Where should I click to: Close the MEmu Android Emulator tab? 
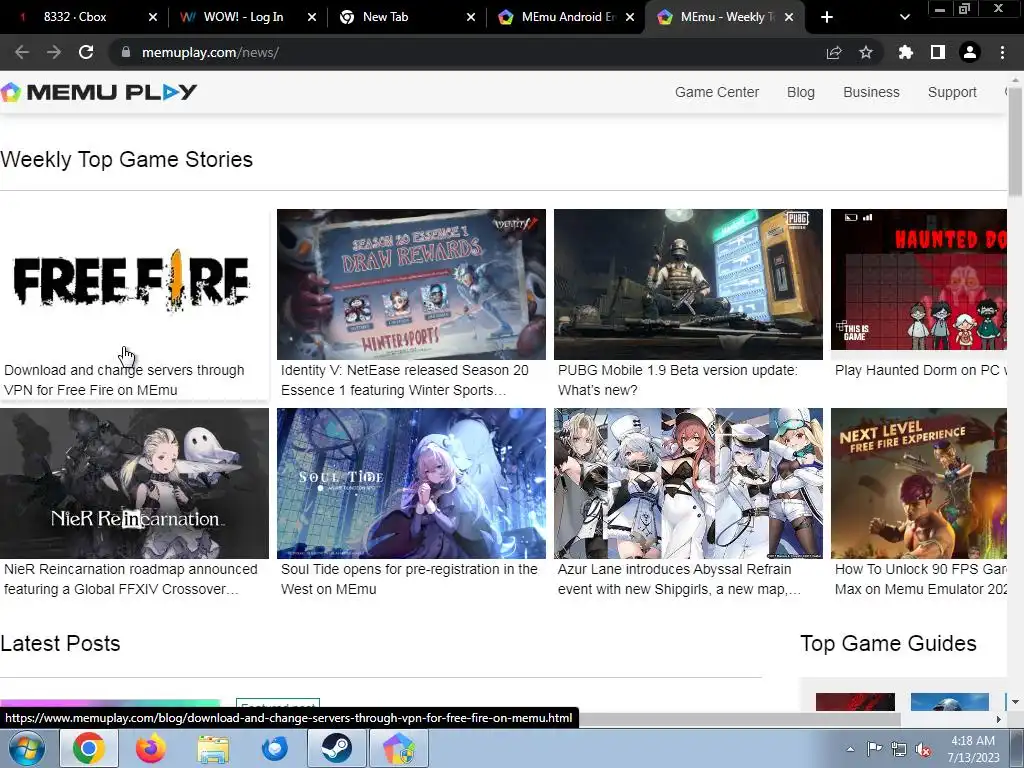pos(630,17)
